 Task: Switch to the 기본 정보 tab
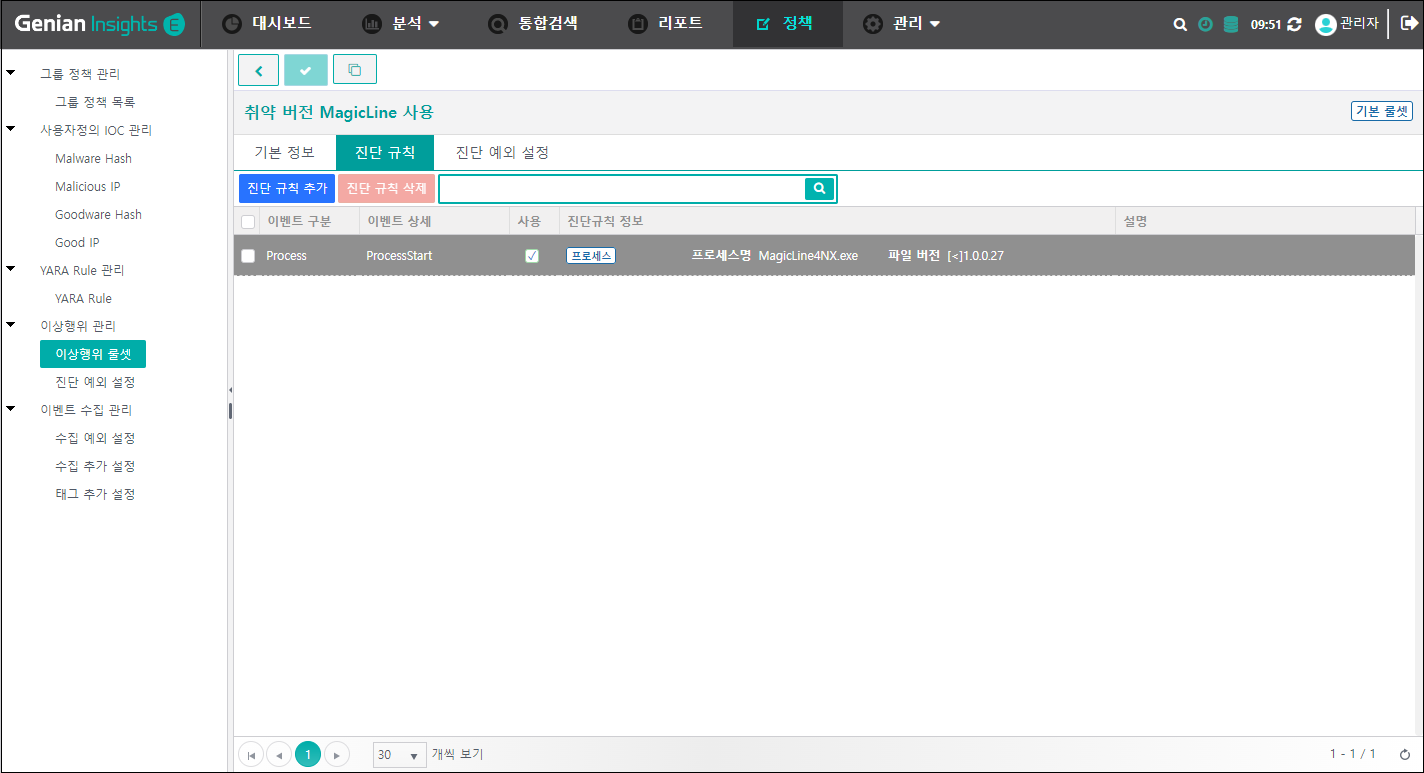tap(285, 153)
